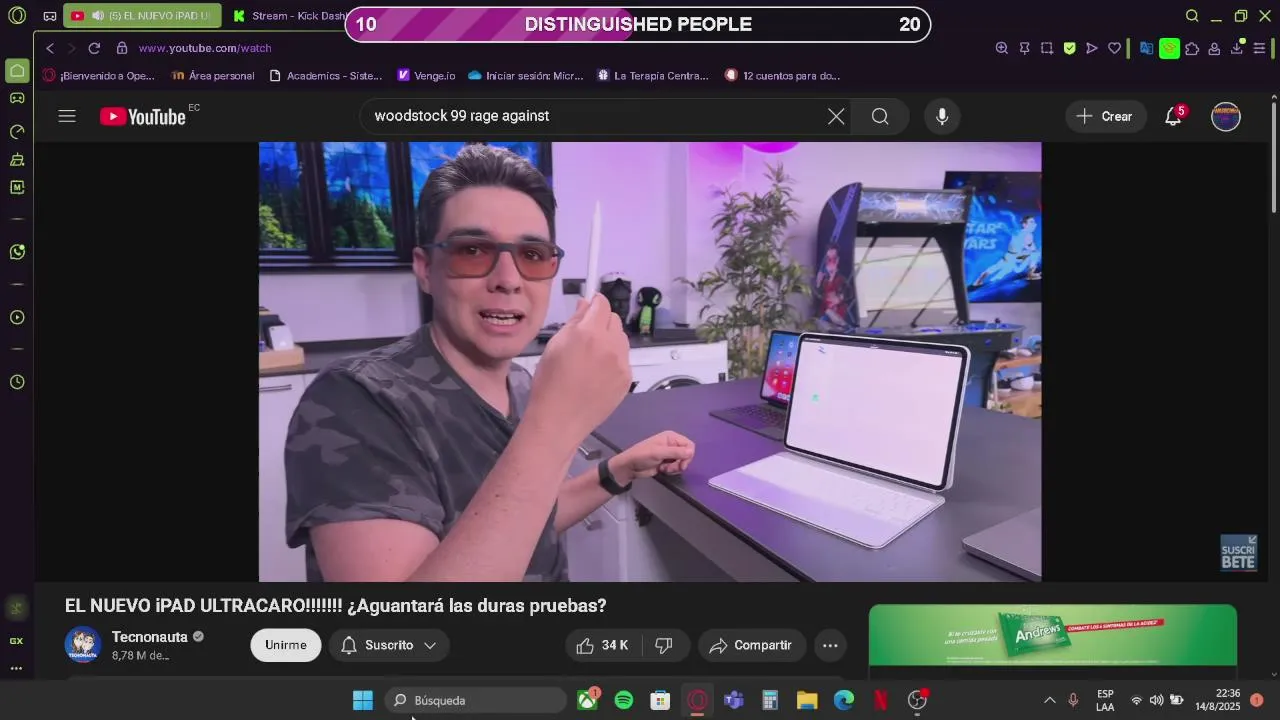Screen dimensions: 1280x720
Task: Go back to the previous page
Action: click(x=50, y=48)
